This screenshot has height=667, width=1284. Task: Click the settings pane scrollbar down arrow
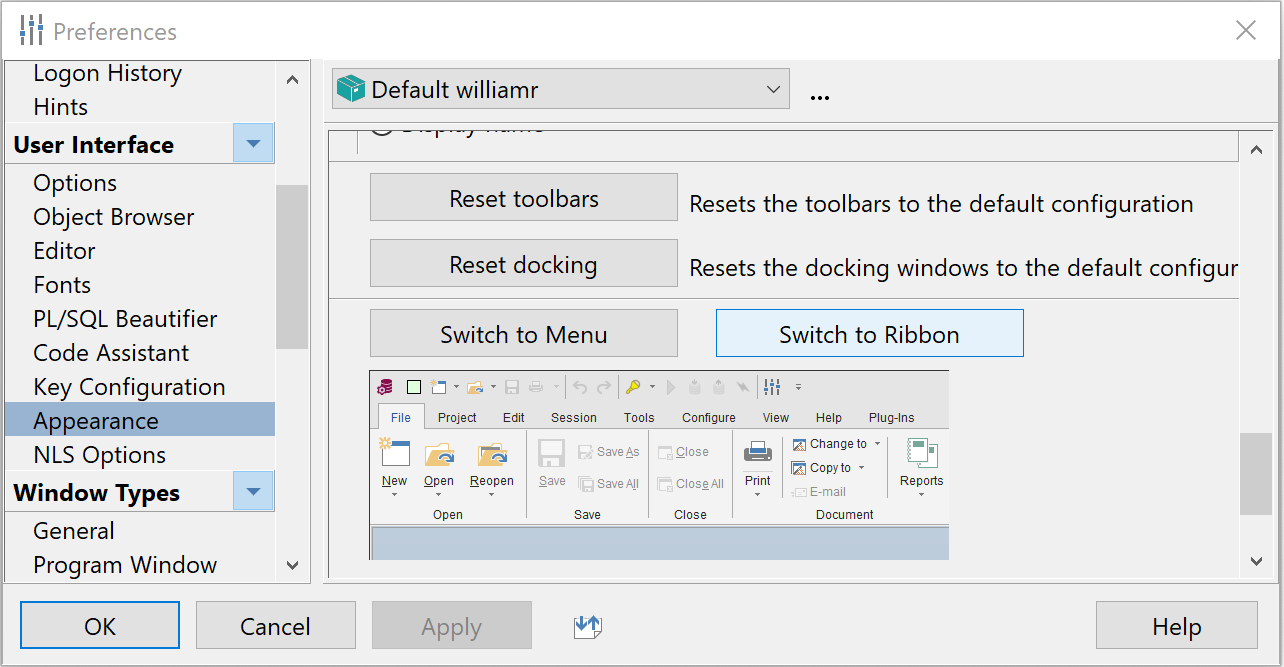(x=1256, y=562)
